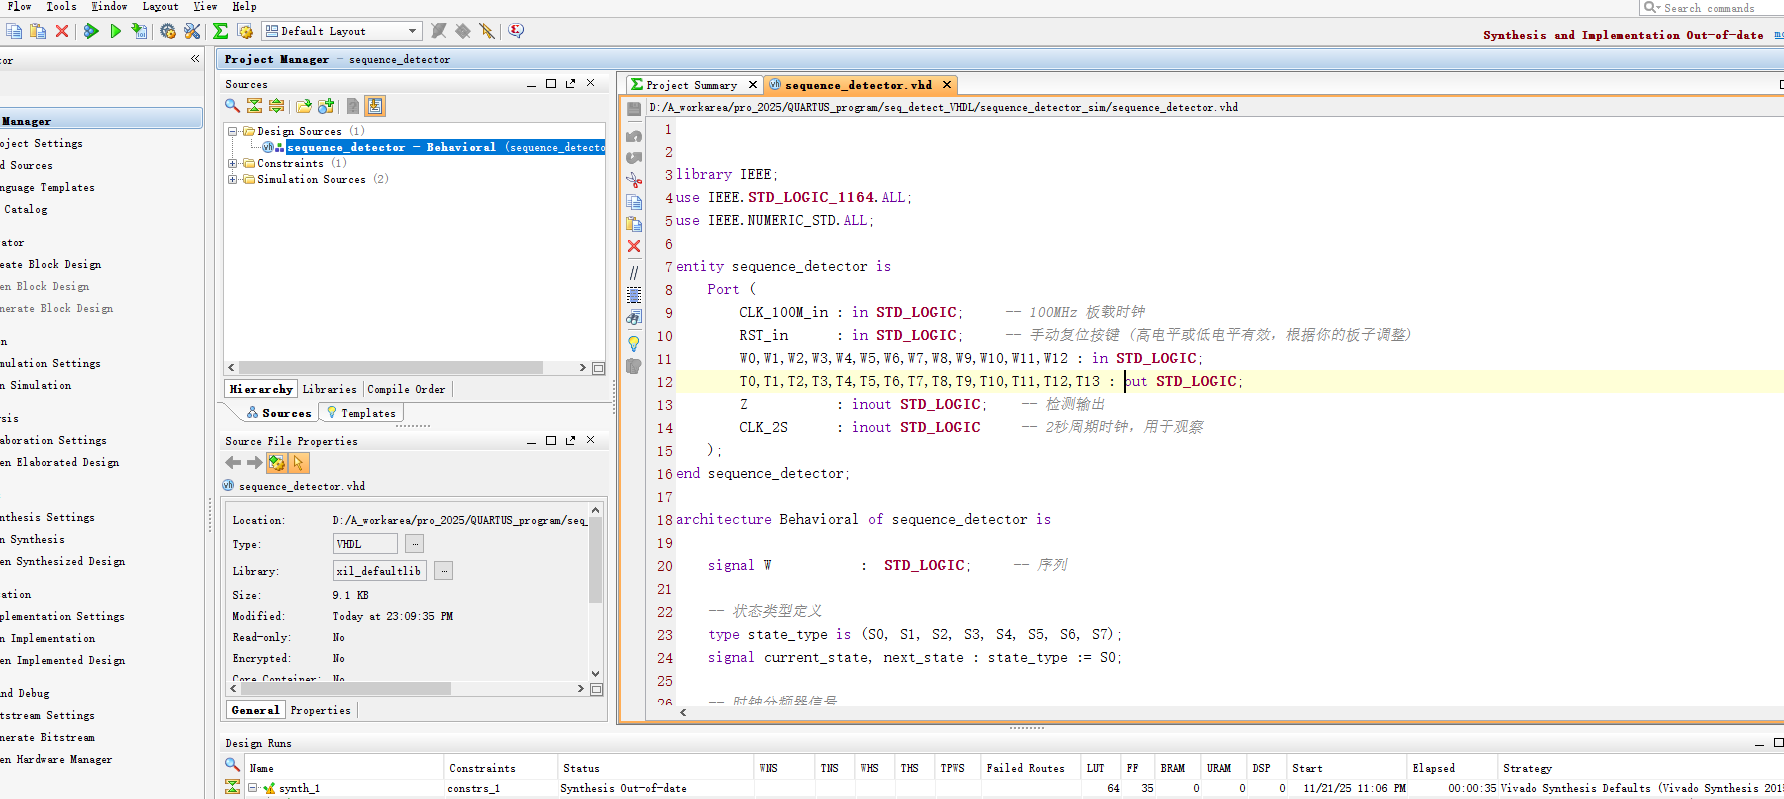Toggle the cursor select icon in Source File Properties

(299, 463)
